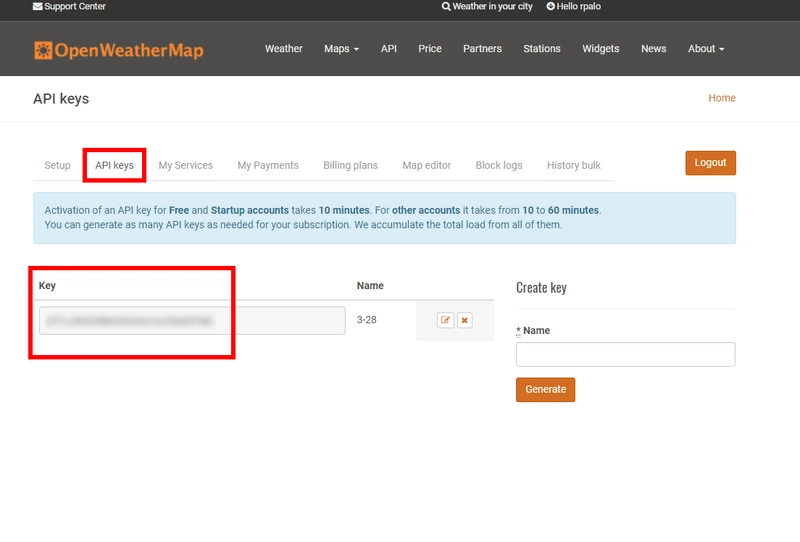
Task: Delete the 3-28 API key with the x icon
Action: (464, 320)
